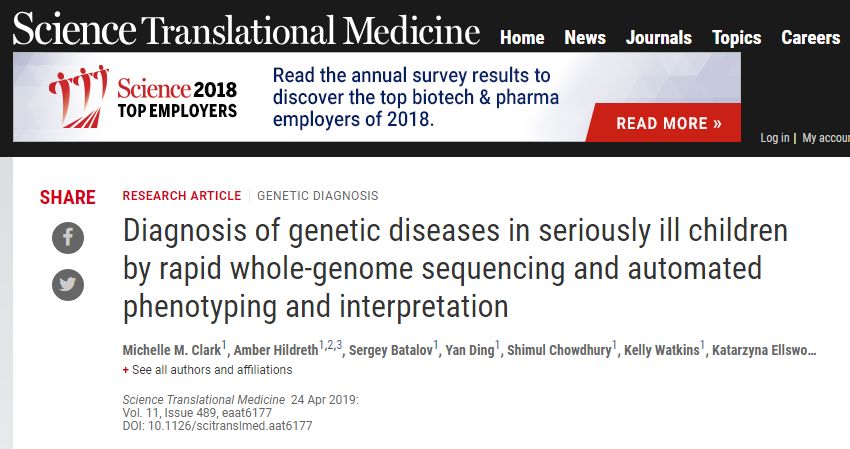Open author Michelle M. Clark link
Image resolution: width=850 pixels, height=449 pixels.
point(171,350)
